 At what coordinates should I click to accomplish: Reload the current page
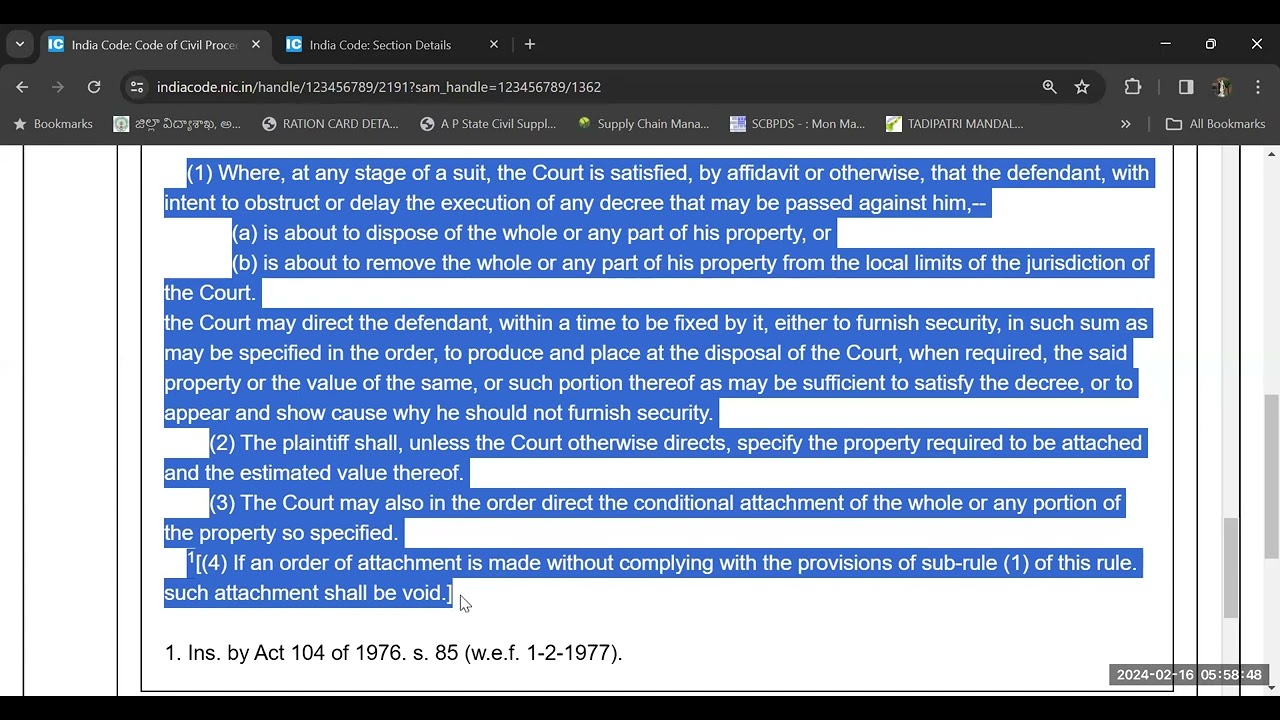[94, 87]
